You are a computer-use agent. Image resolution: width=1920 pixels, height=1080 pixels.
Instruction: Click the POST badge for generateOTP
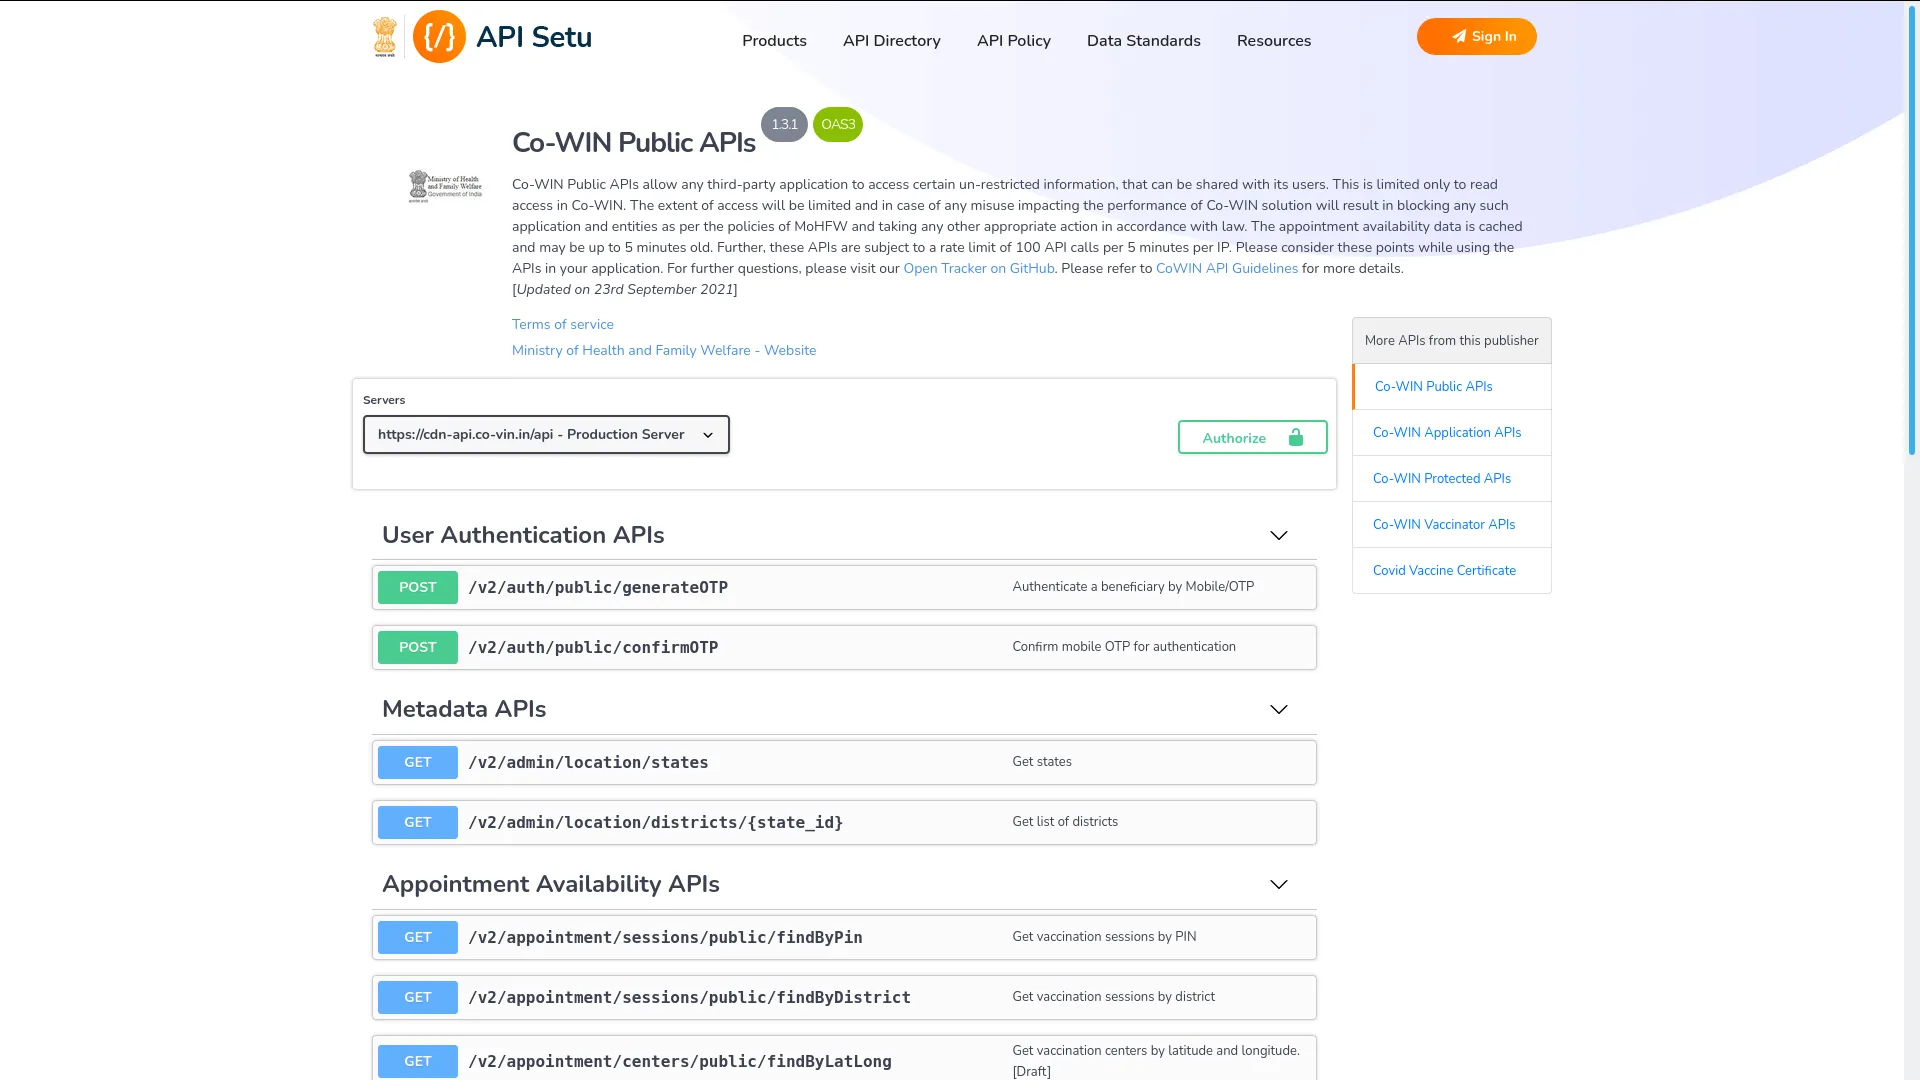tap(418, 588)
